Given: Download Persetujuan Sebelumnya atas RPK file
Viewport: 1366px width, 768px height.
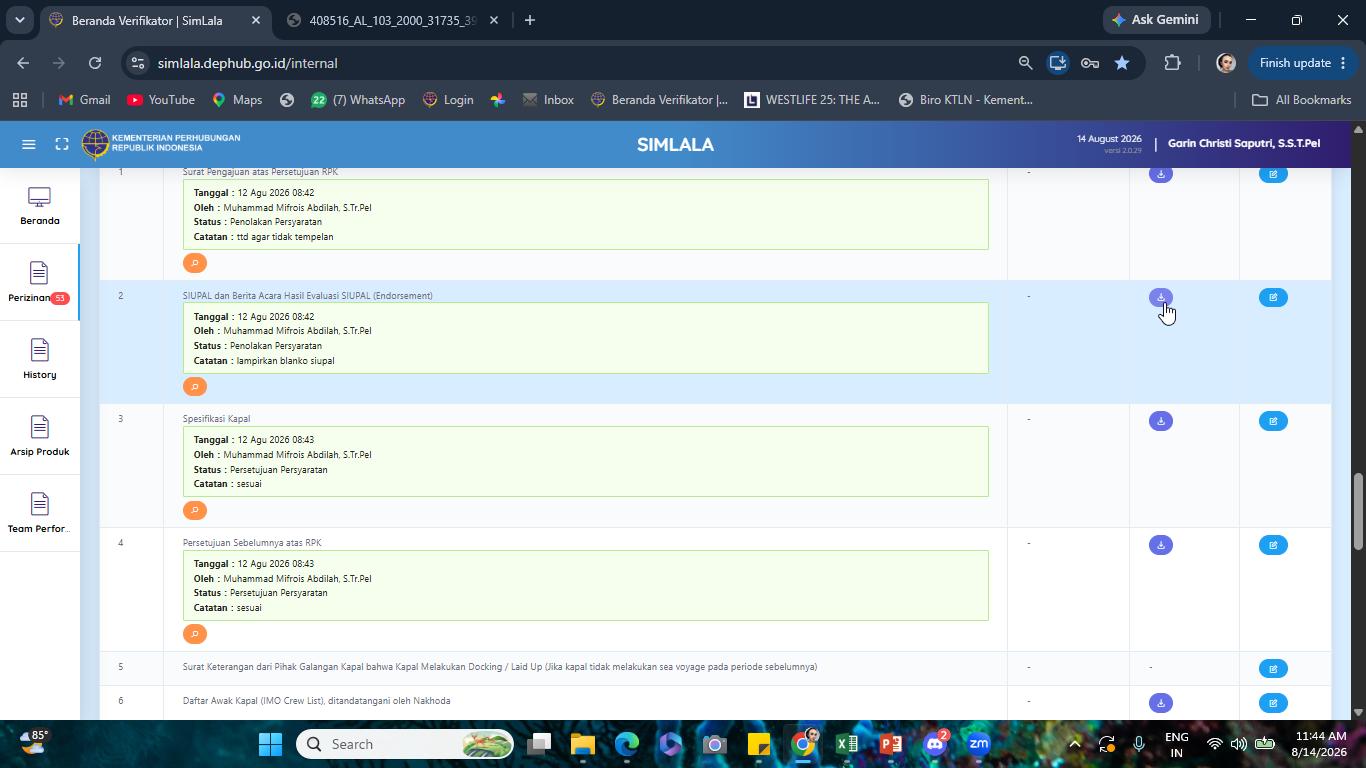Looking at the screenshot, I should click(1160, 545).
